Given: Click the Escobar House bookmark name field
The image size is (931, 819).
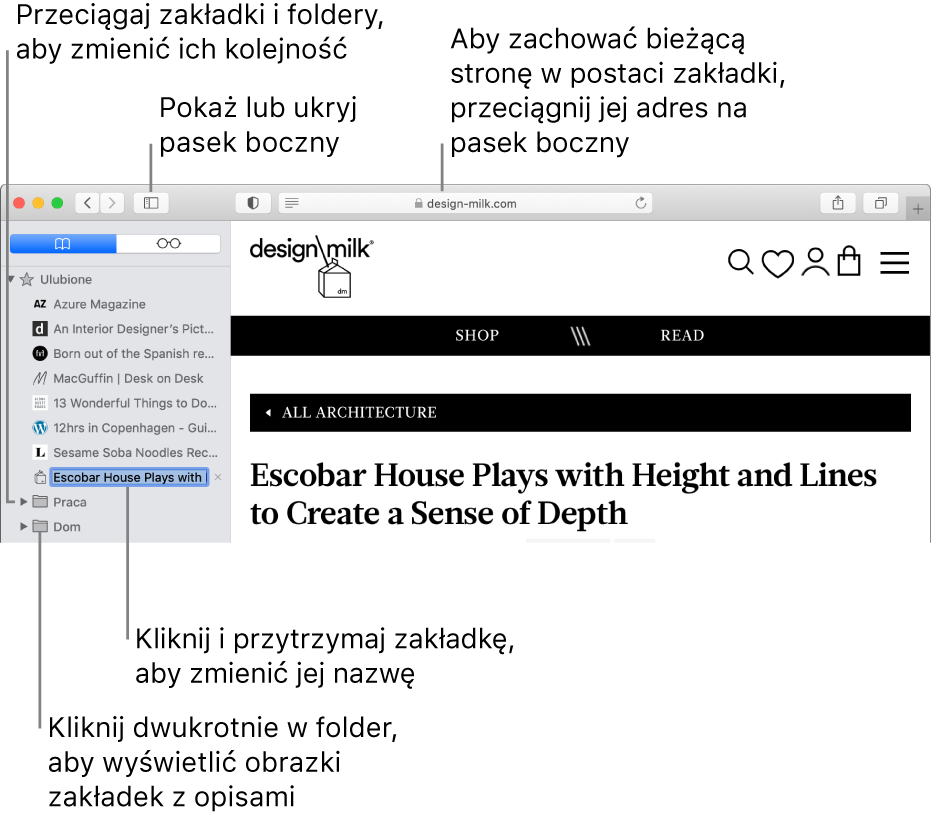Looking at the screenshot, I should [x=129, y=477].
